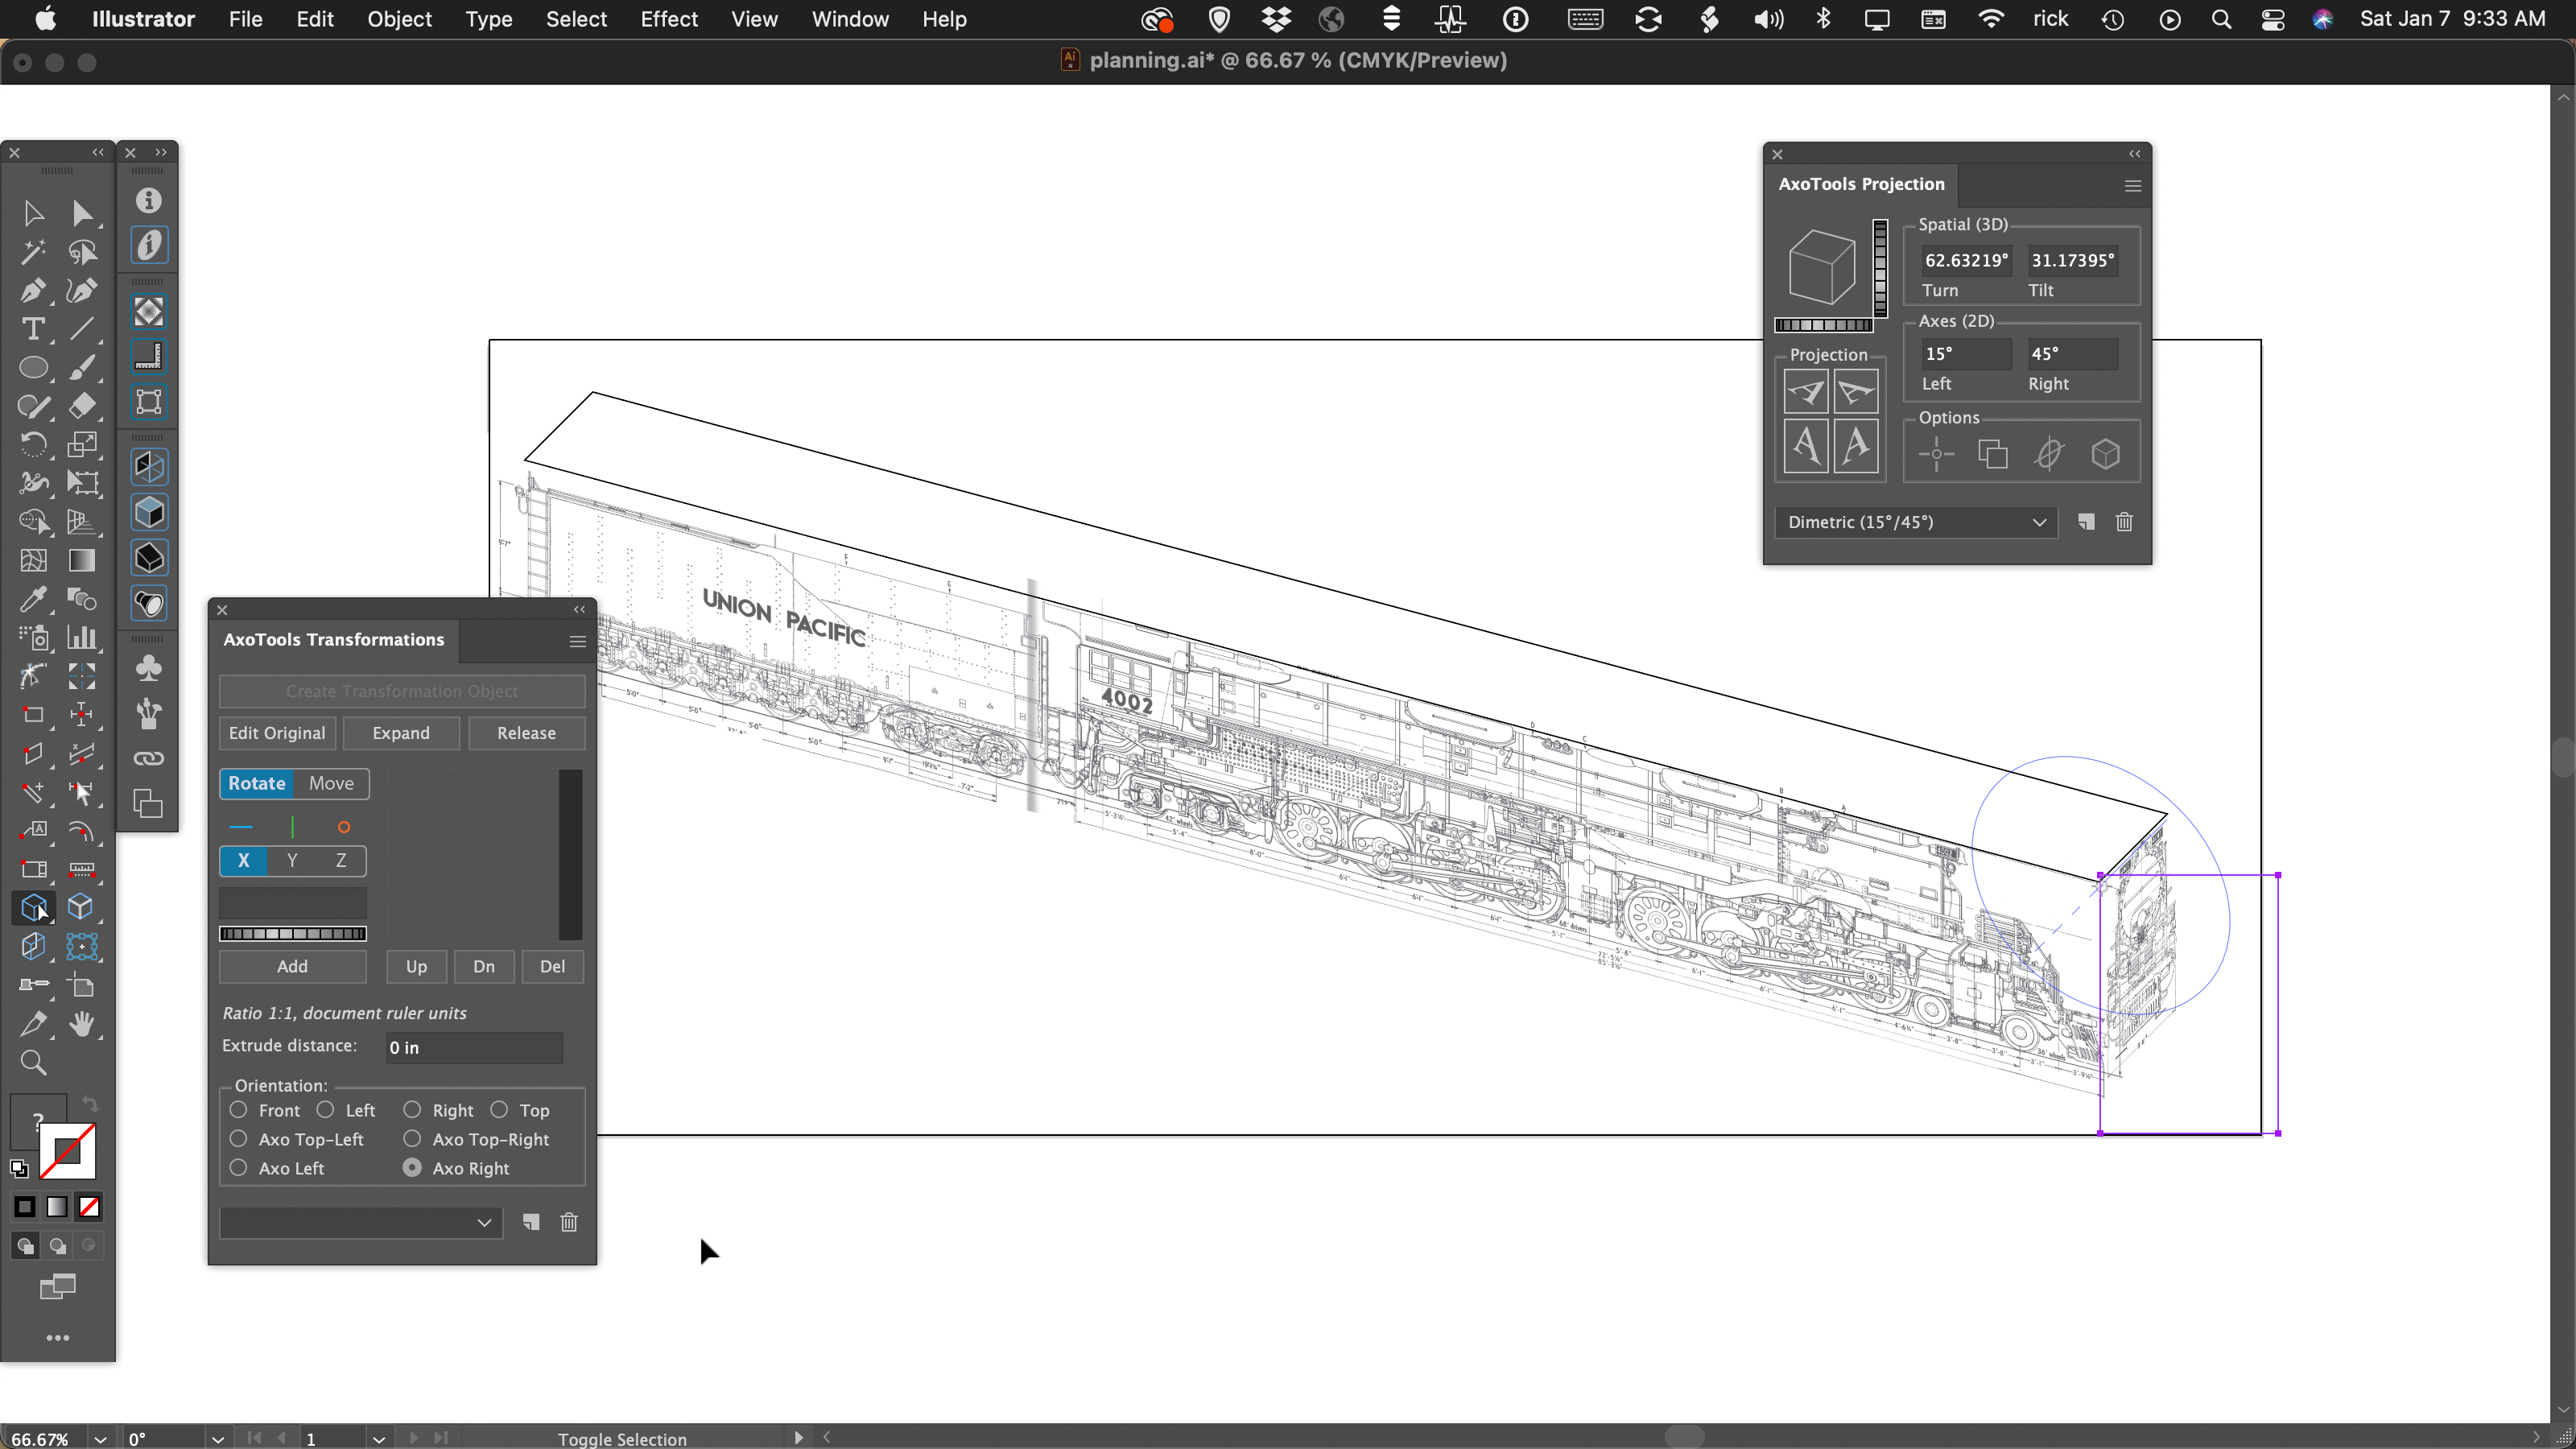The height and width of the screenshot is (1449, 2576).
Task: Click the Add button
Action: click(292, 966)
